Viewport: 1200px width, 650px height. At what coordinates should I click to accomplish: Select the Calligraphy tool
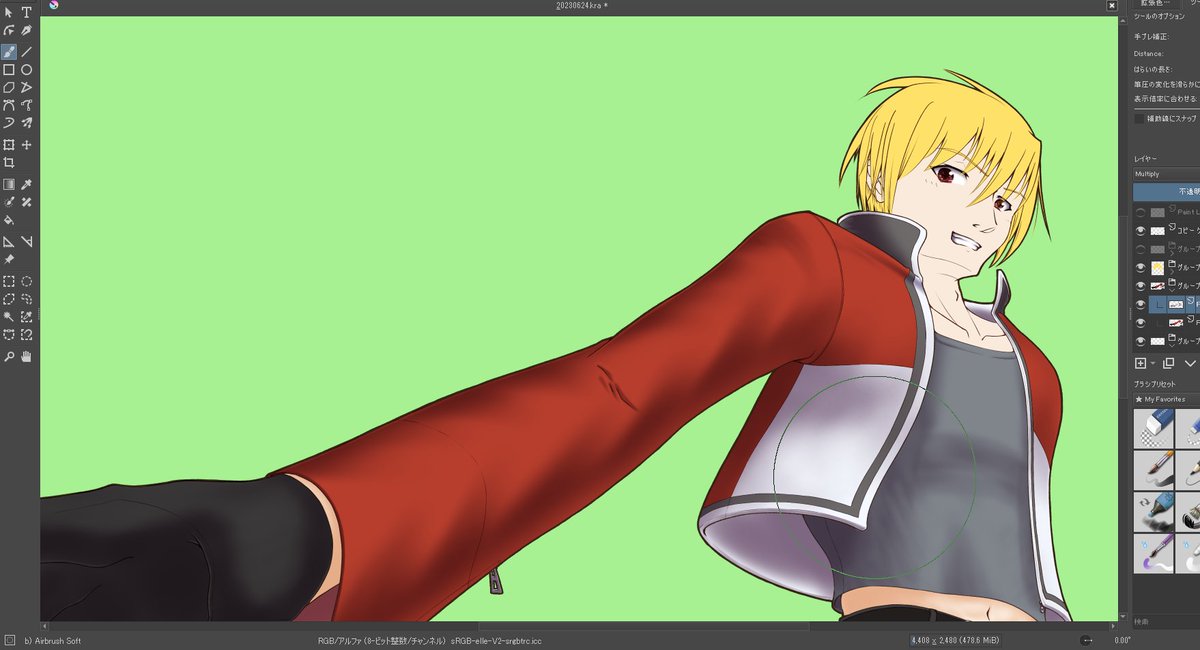(x=27, y=31)
